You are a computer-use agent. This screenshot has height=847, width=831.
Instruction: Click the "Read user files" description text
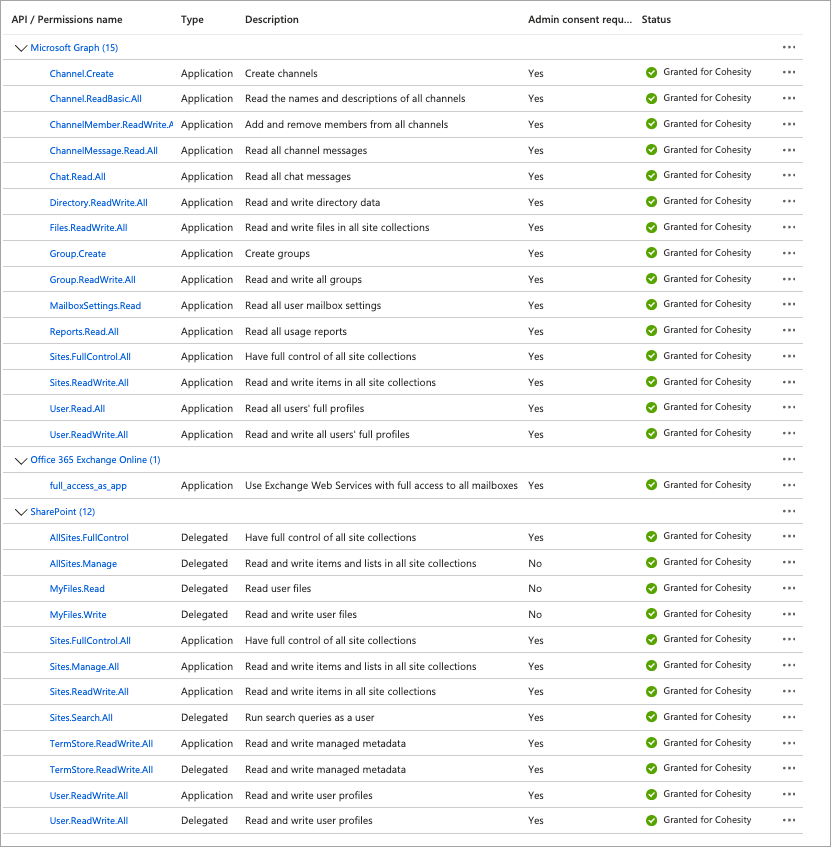pyautogui.click(x=278, y=588)
